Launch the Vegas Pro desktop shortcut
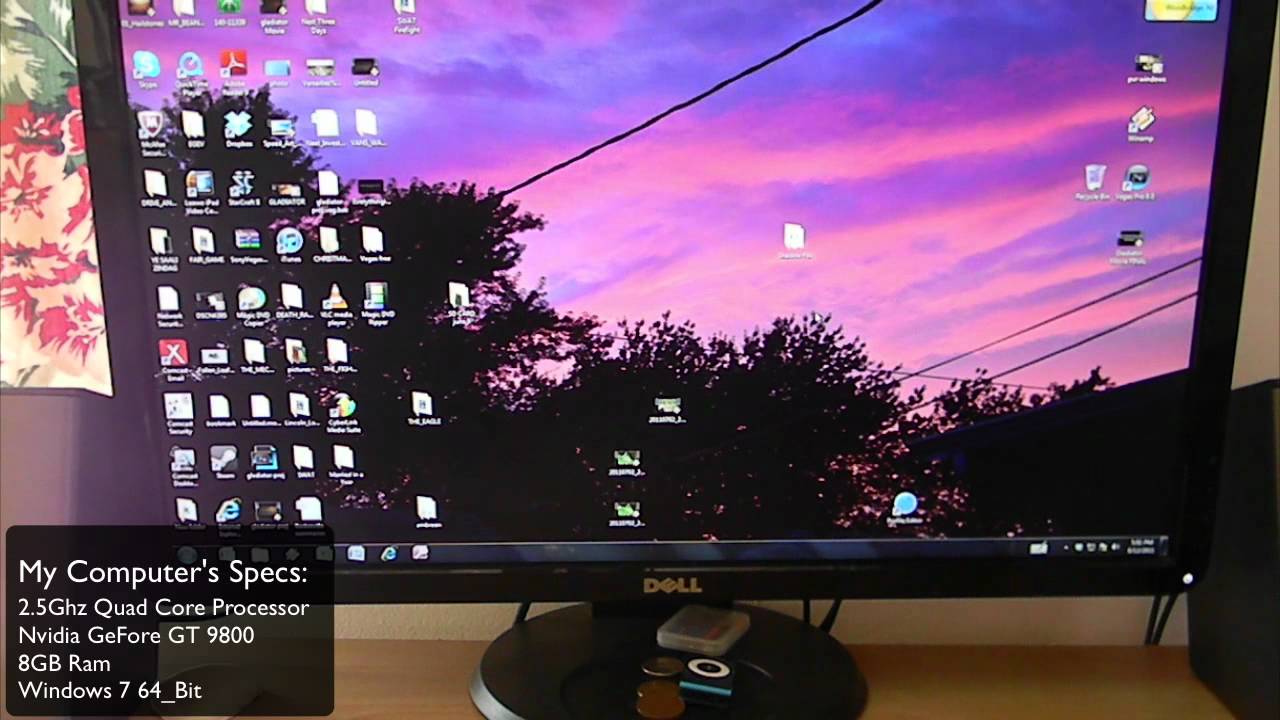Screen dimensions: 1280x720 tap(1136, 183)
